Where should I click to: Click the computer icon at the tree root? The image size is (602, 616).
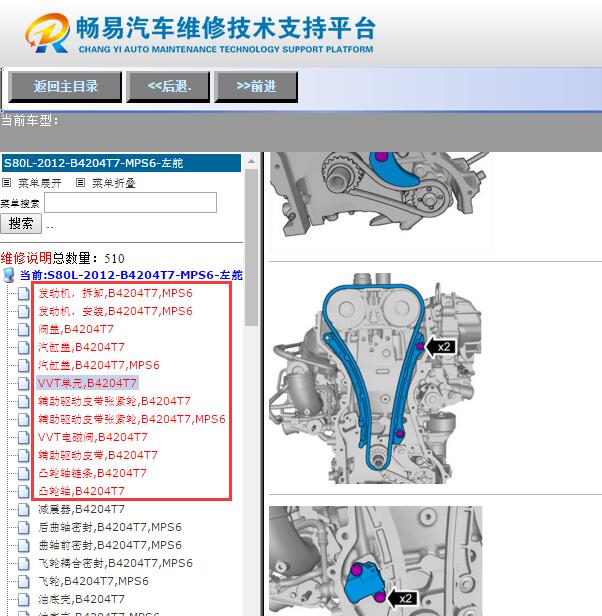click(9, 275)
